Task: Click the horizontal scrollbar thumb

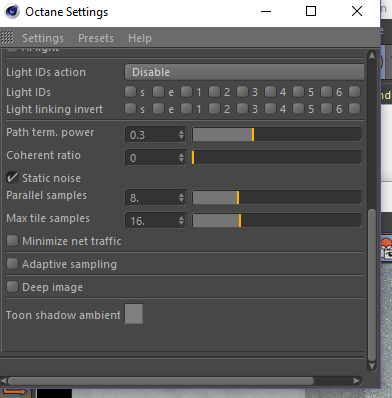Action: click(x=161, y=381)
